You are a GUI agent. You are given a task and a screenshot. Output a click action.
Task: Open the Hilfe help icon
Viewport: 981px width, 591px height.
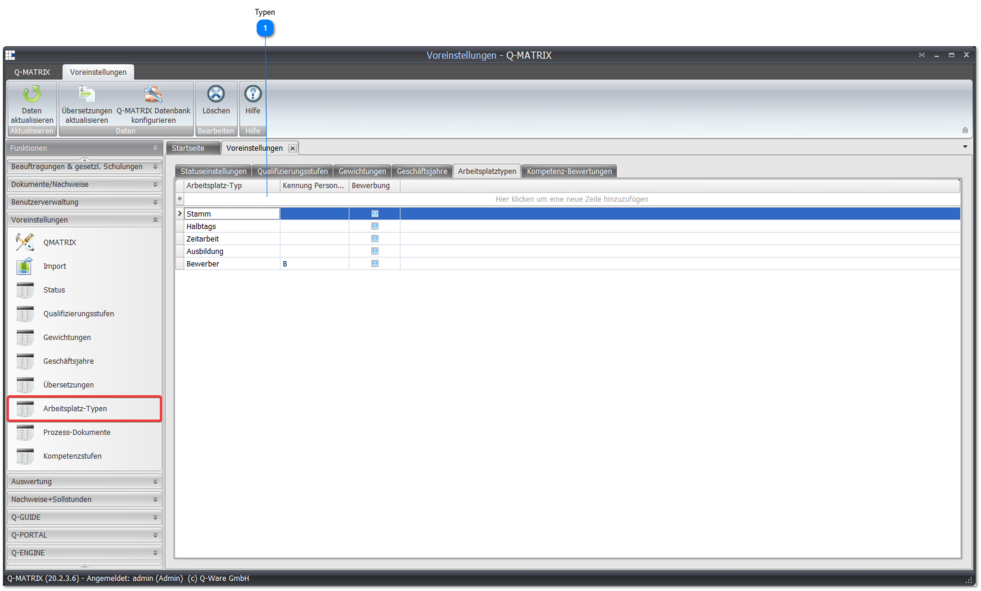click(x=253, y=94)
